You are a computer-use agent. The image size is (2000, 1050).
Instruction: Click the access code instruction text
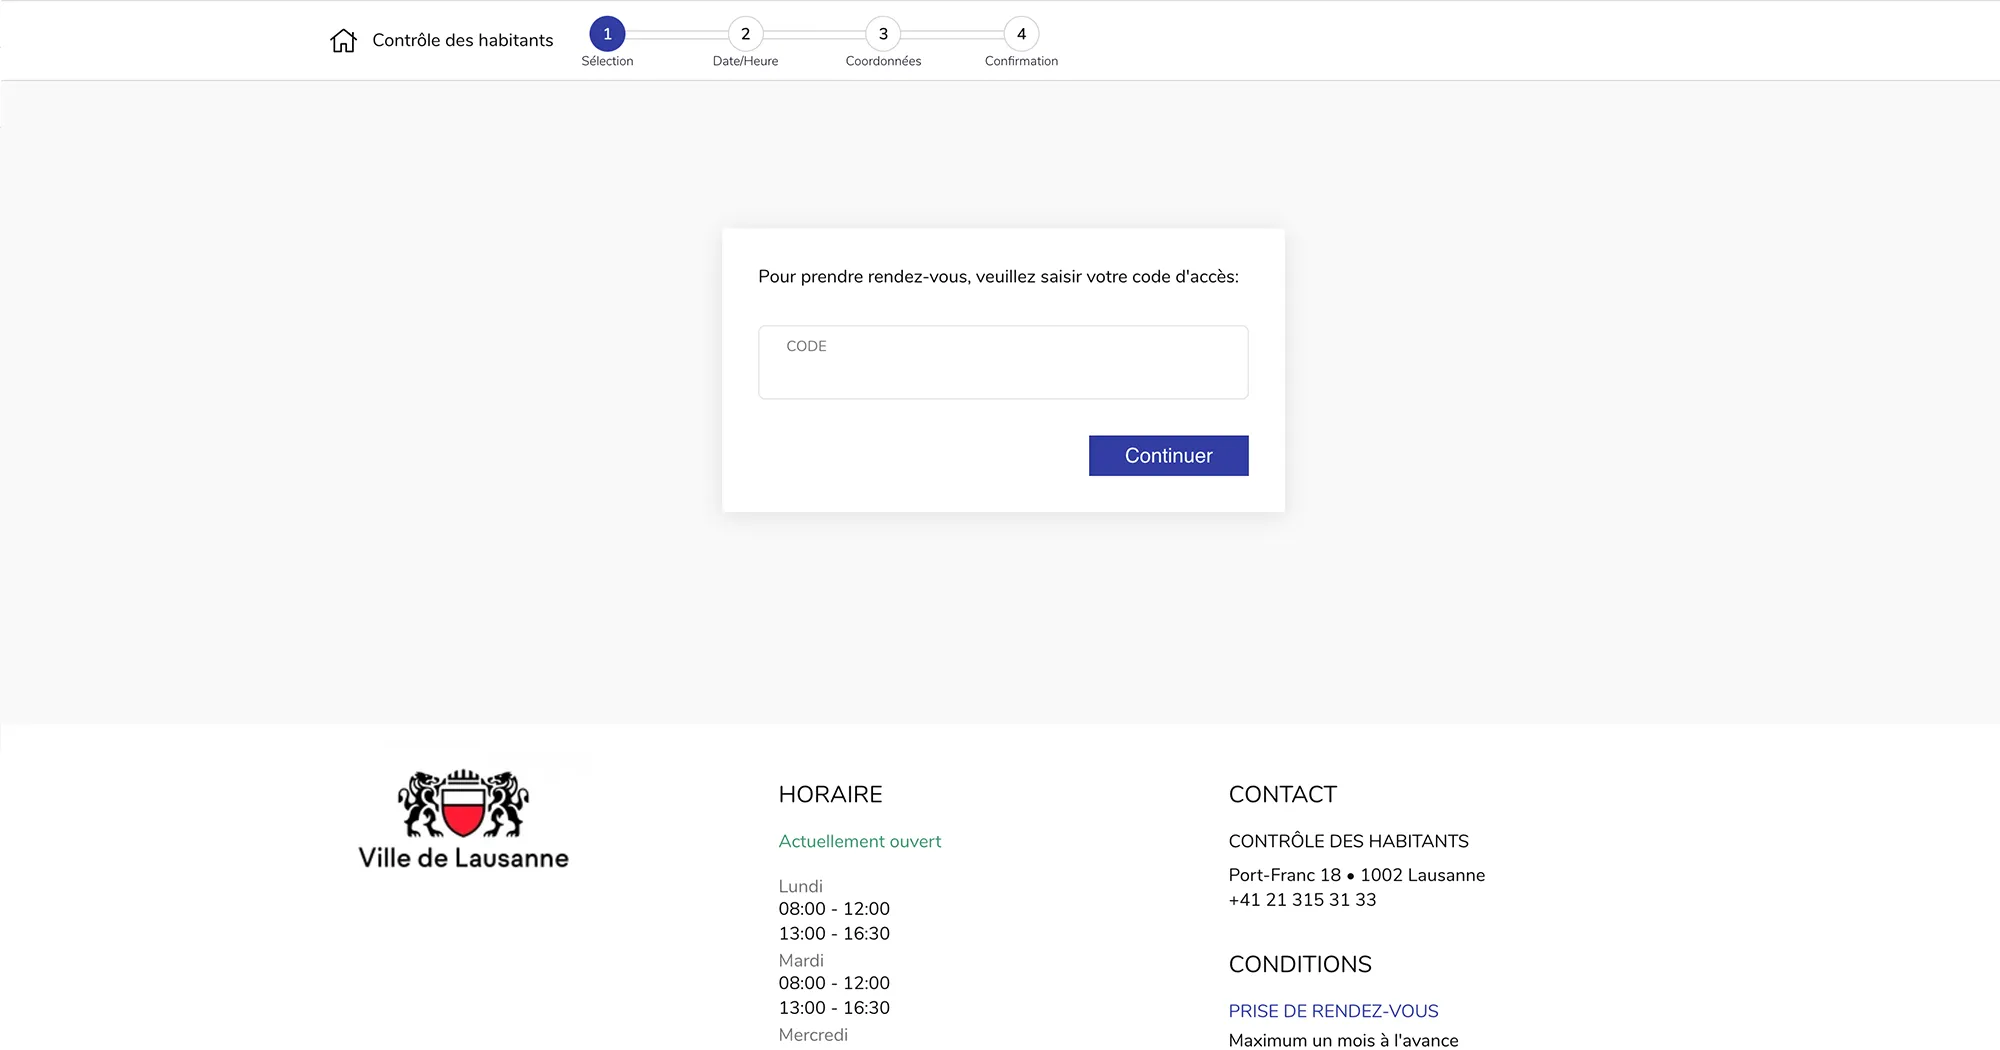coord(998,277)
